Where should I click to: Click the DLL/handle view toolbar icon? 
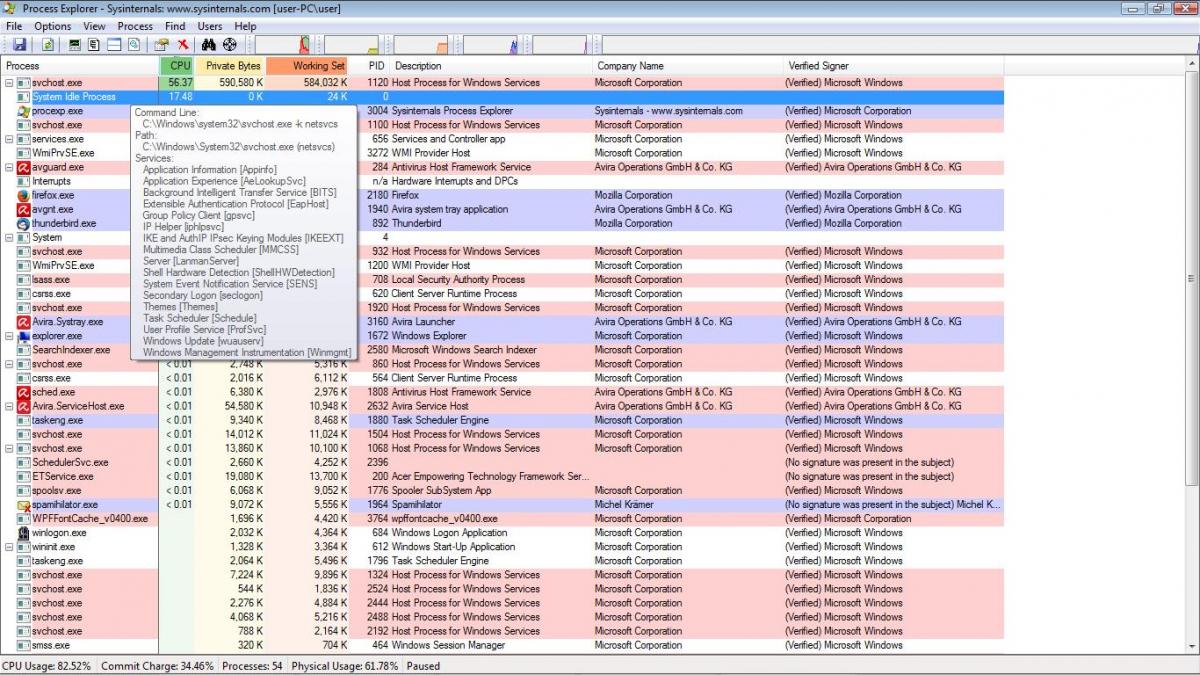pyautogui.click(x=132, y=45)
